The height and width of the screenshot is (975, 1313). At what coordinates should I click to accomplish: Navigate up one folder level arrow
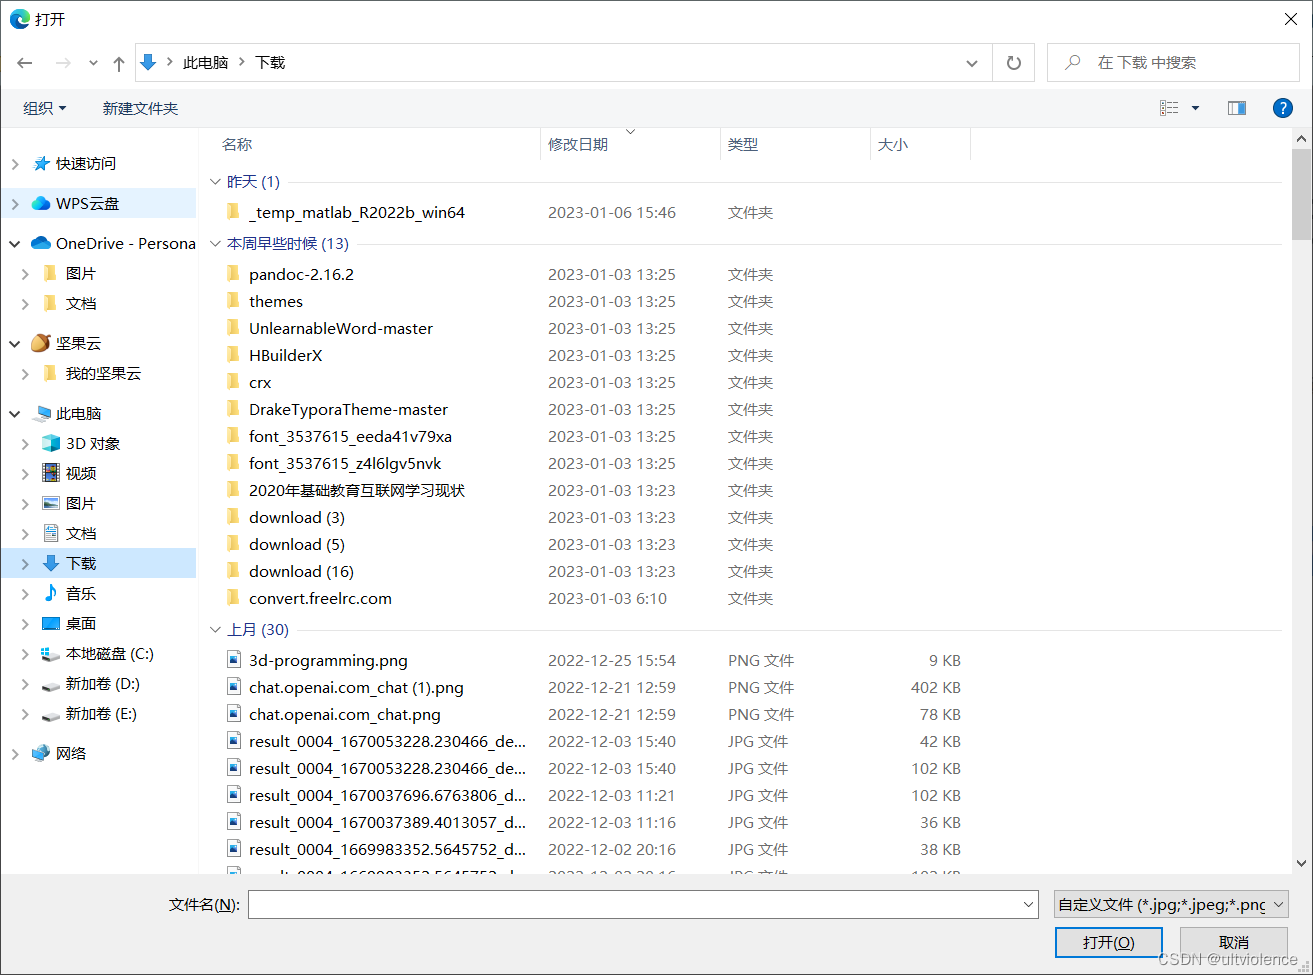[119, 63]
